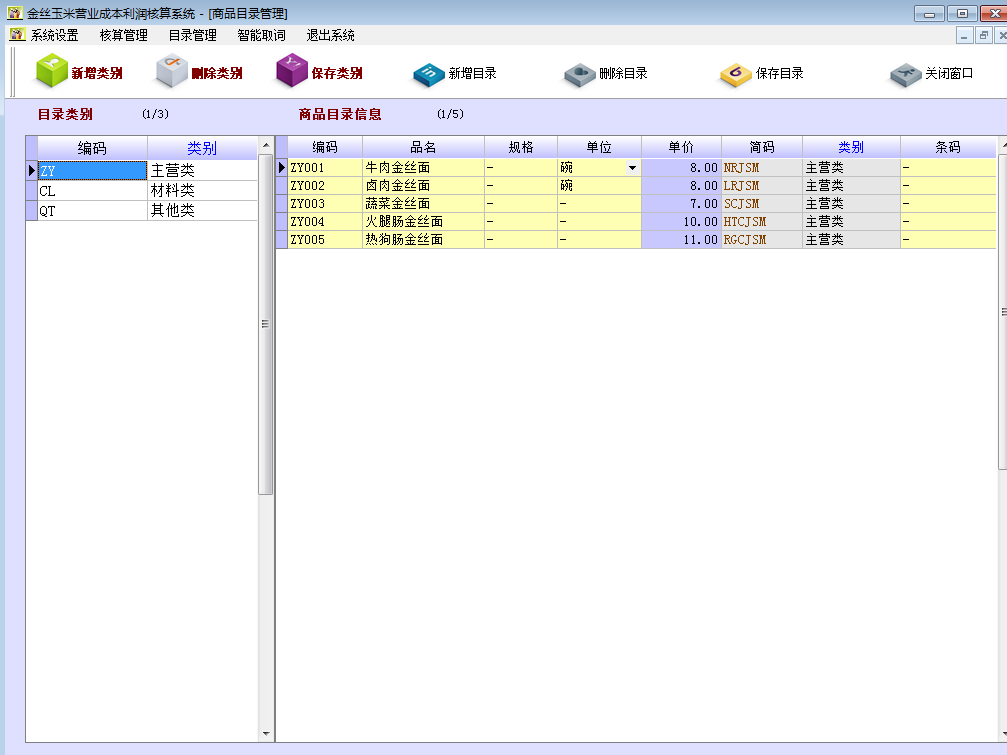Open the 核算管理 menu
This screenshot has height=755, width=1007.
123,35
